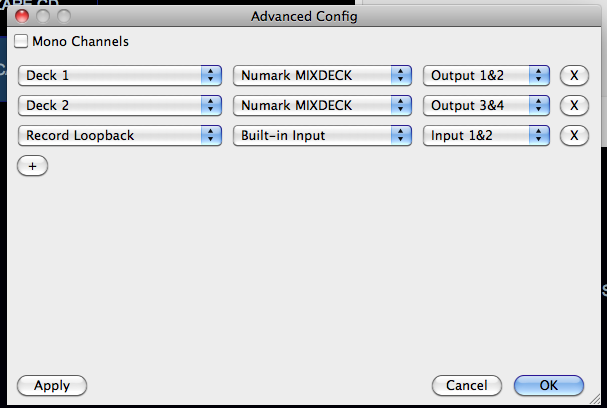
Task: Expand the Record Loopback dropdown
Action: [119, 135]
